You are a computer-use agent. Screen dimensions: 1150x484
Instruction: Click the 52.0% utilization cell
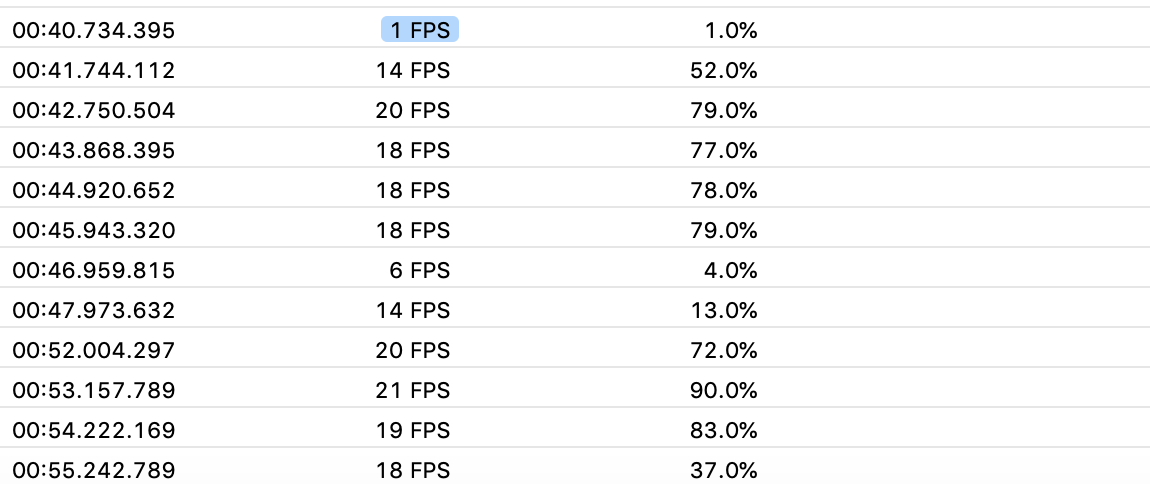pyautogui.click(x=723, y=70)
